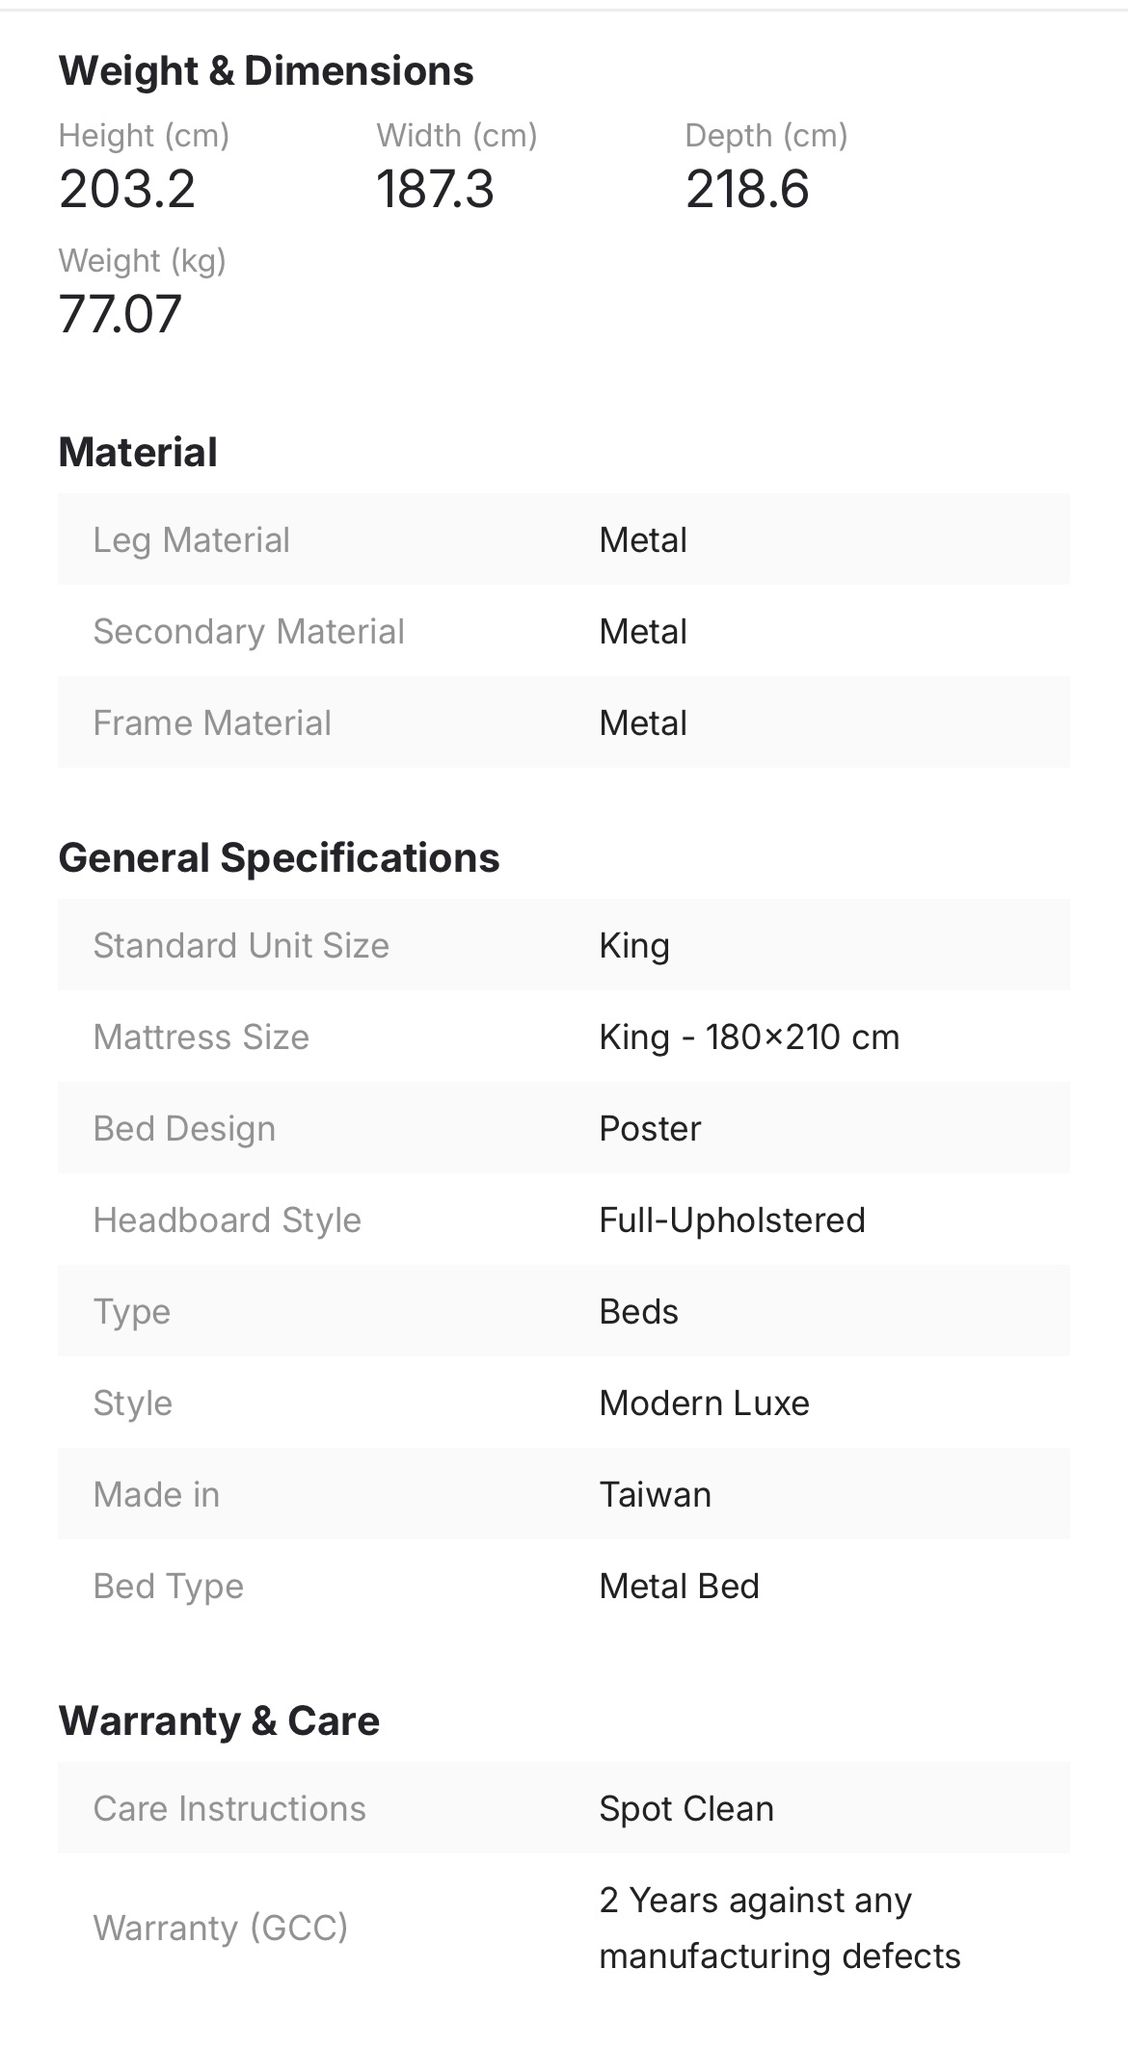1128x2048 pixels.
Task: Click the King - 180×210 cm value
Action: [749, 1037]
